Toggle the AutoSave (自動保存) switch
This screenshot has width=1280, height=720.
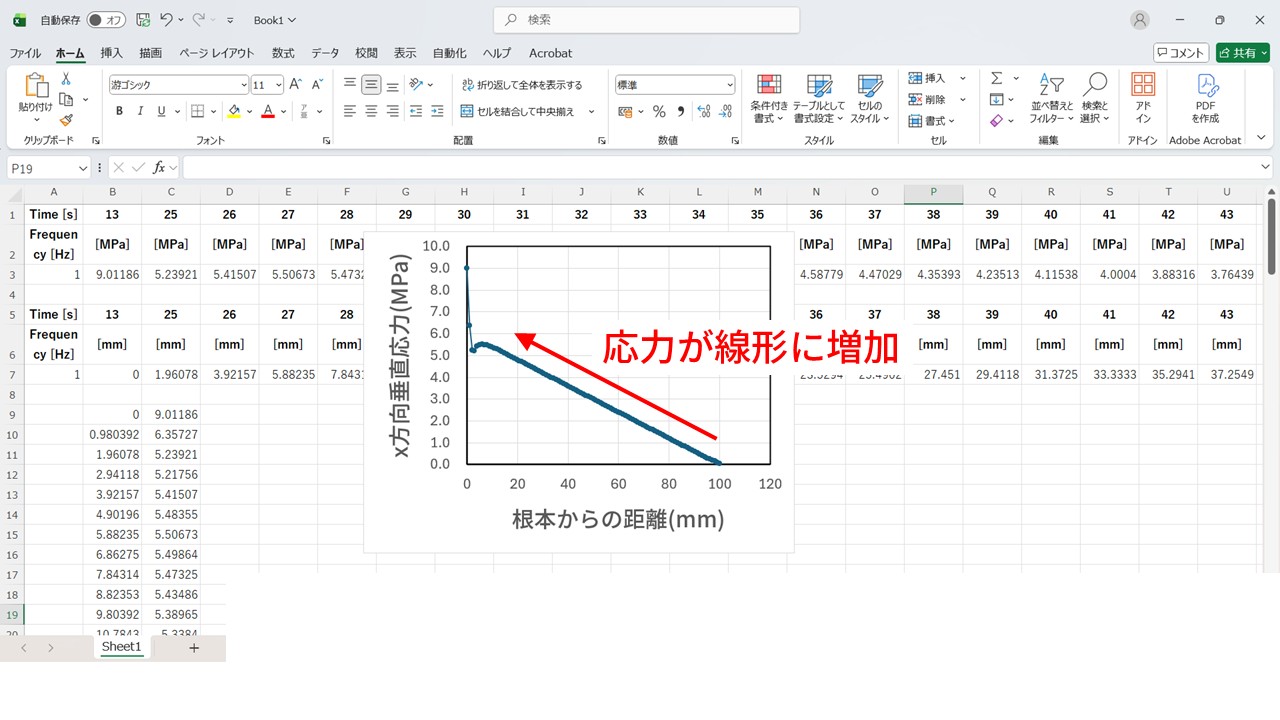tap(106, 20)
